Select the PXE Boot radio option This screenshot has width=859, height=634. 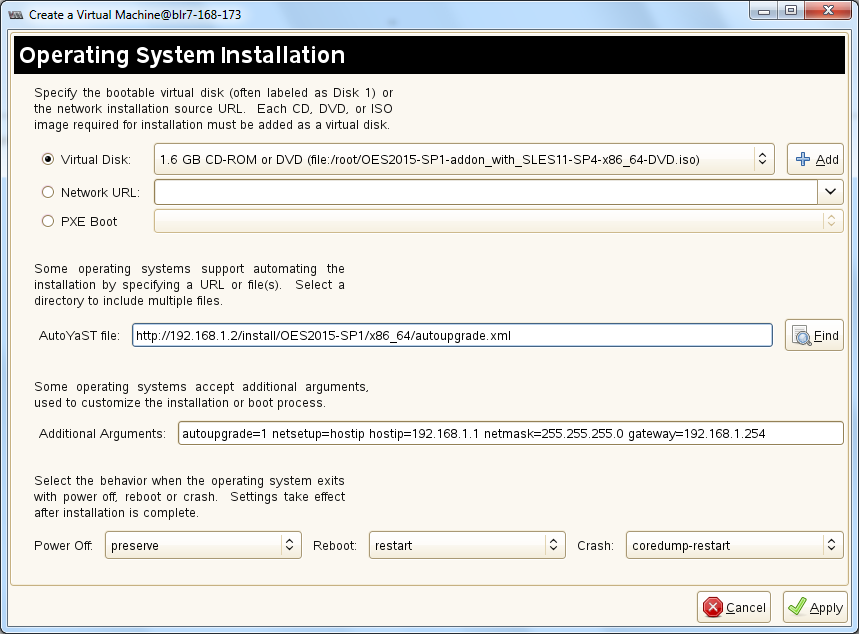click(x=48, y=222)
